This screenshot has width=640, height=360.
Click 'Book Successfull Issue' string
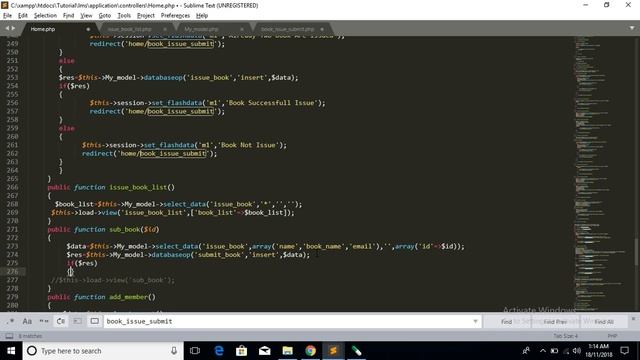pos(271,103)
